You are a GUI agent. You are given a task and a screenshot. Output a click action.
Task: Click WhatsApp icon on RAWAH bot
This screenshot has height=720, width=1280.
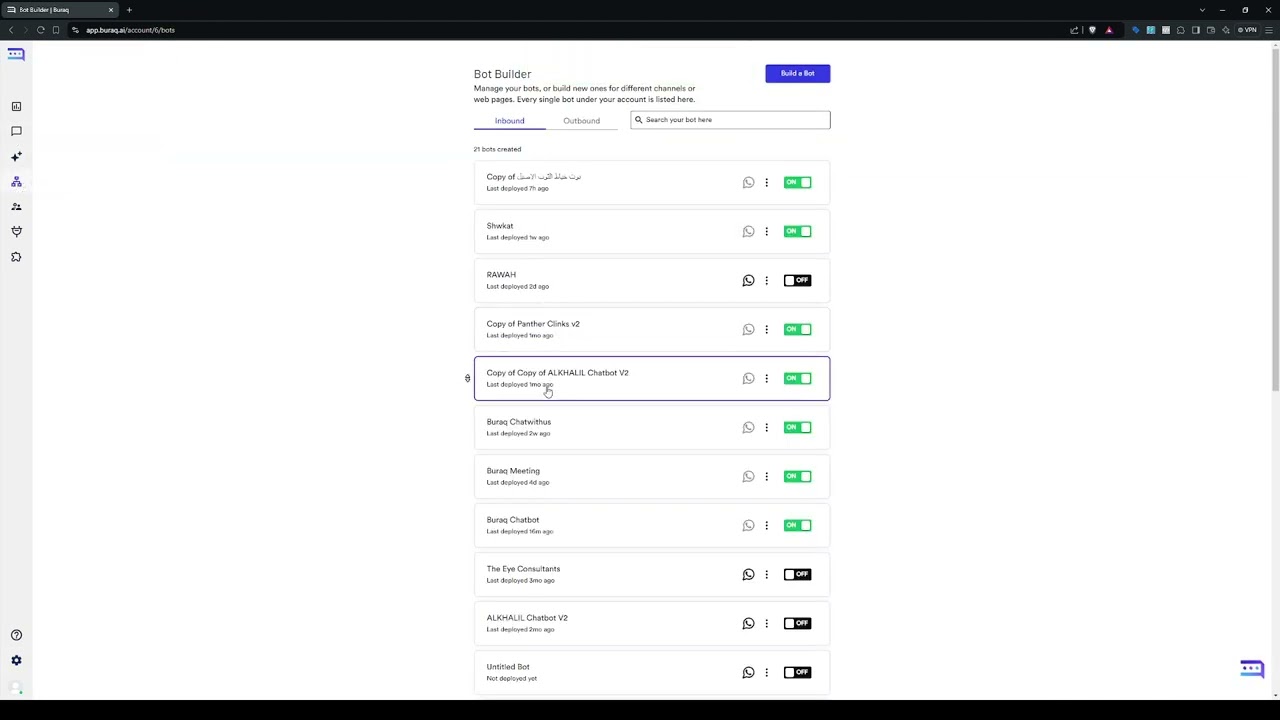pos(748,281)
